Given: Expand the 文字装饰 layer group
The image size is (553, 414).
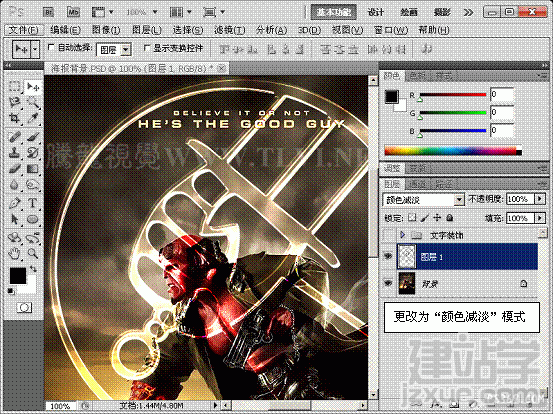Looking at the screenshot, I should pos(402,235).
